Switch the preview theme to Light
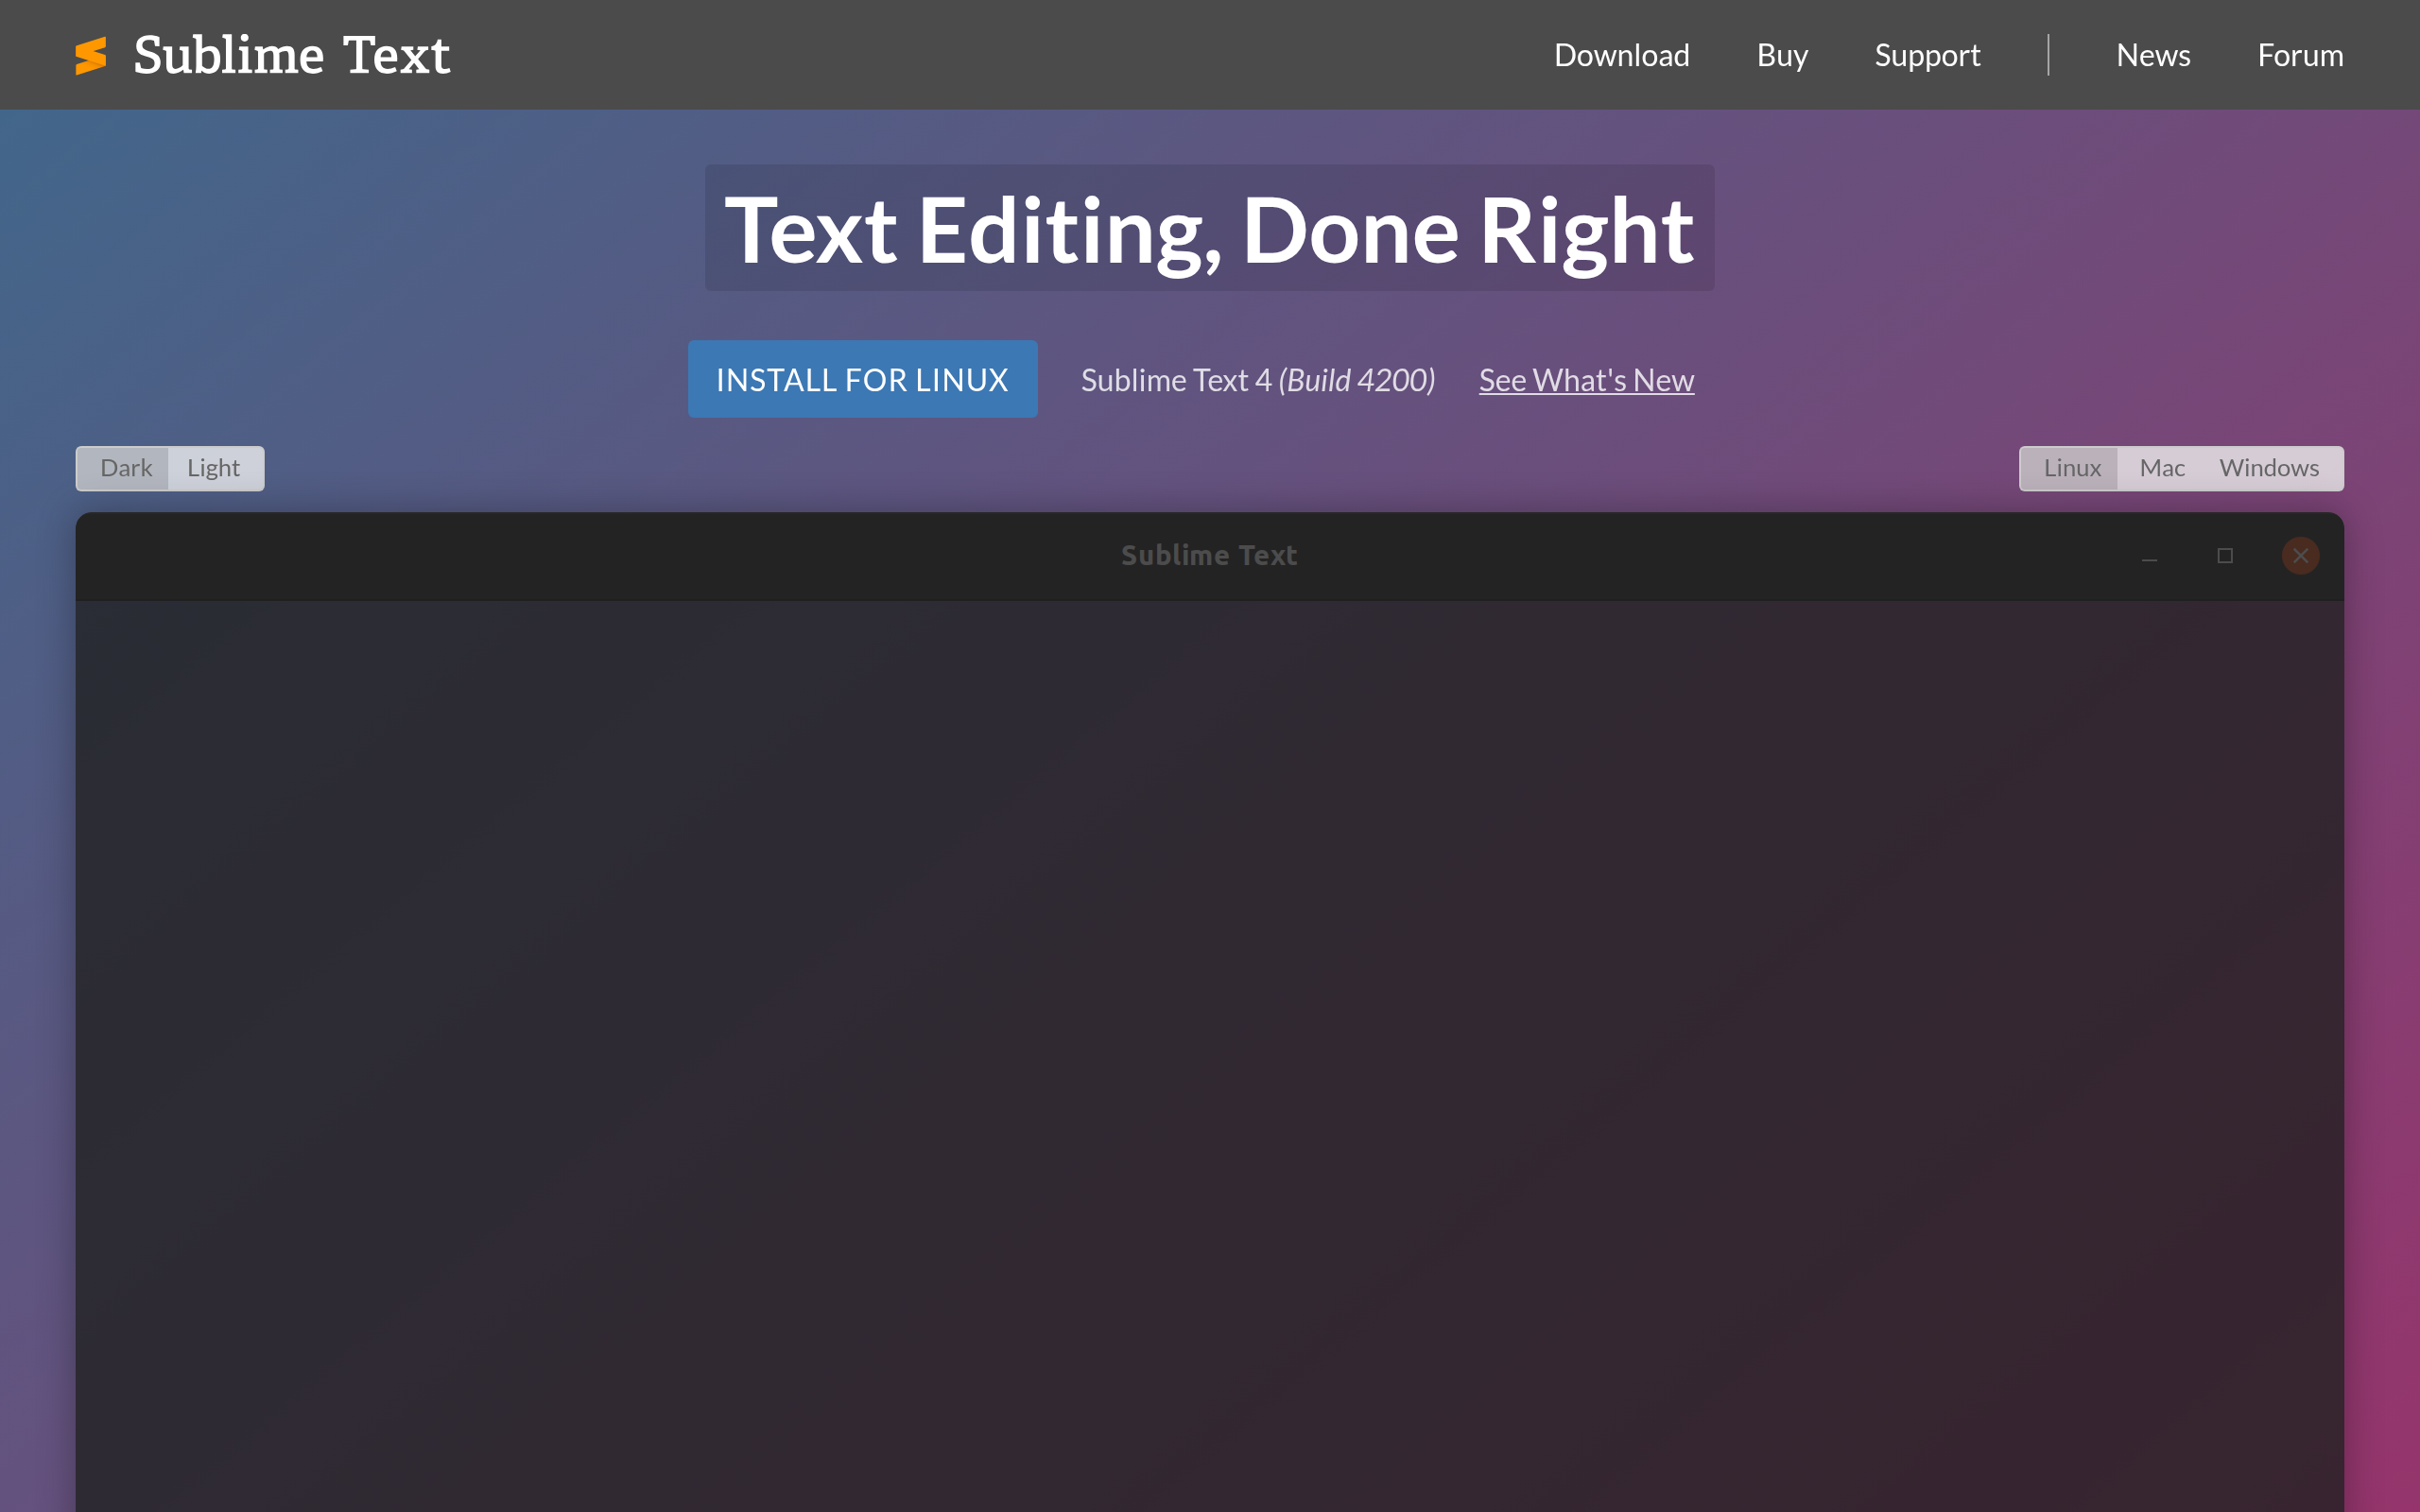Viewport: 2420px width, 1512px height. [214, 468]
